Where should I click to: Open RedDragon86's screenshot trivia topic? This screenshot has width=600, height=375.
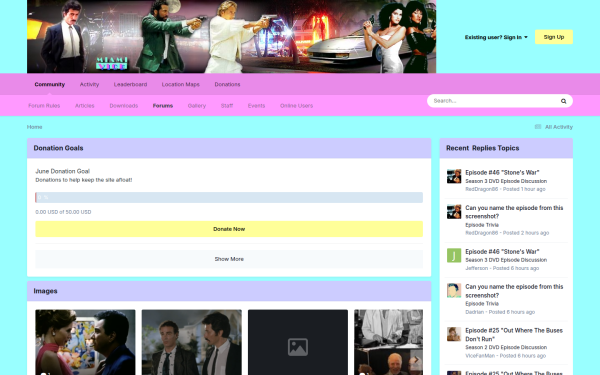click(x=514, y=212)
